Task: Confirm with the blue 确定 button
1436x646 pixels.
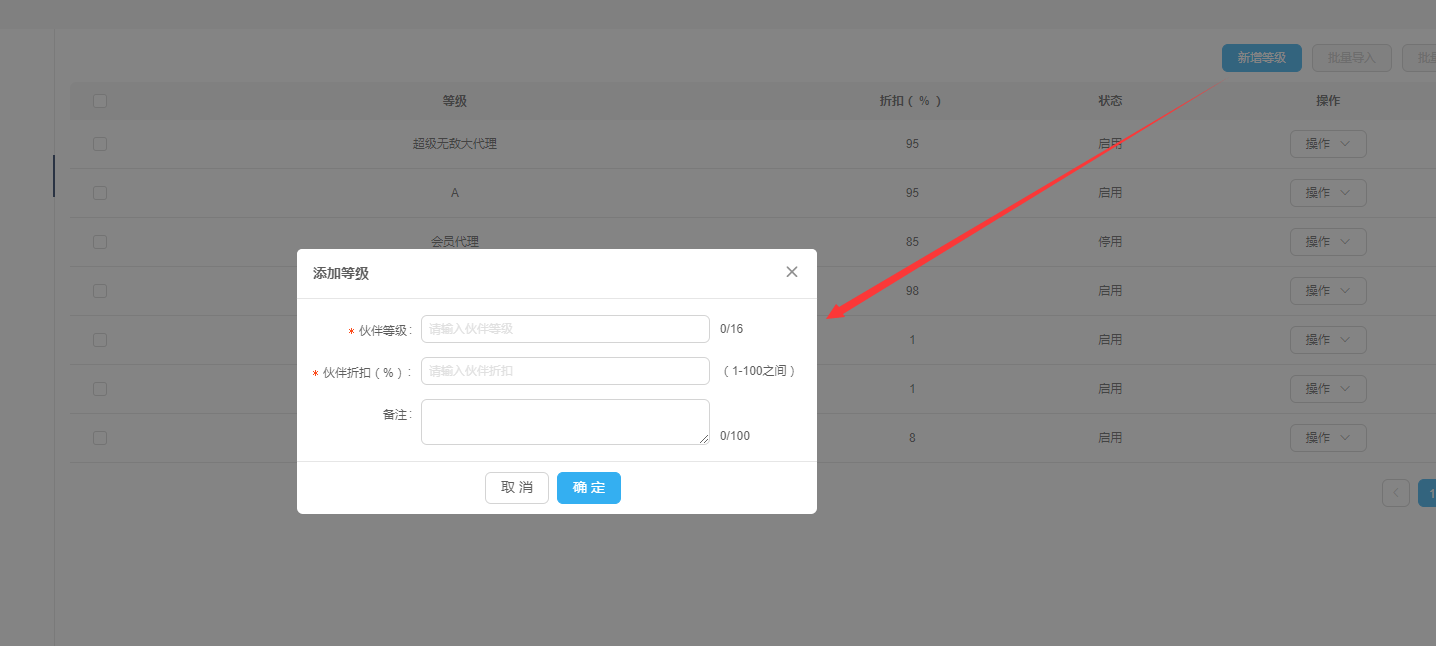Action: pyautogui.click(x=588, y=488)
